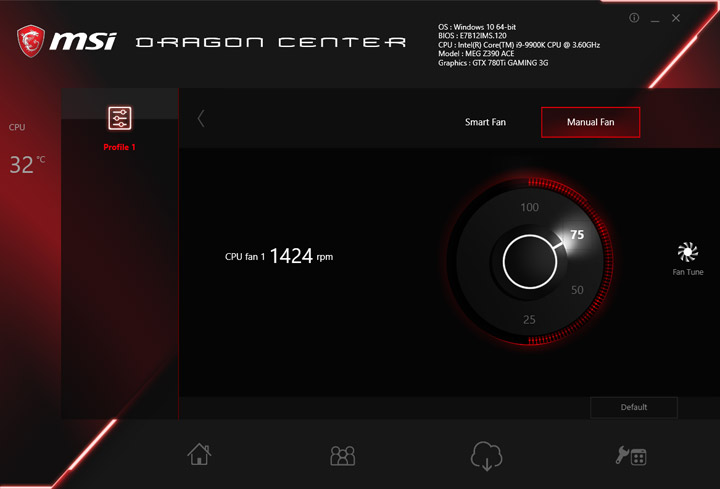This screenshot has height=489, width=720.
Task: Click the 'Graphics : GTX 780Ti GAMING 3G' line
Action: click(493, 63)
